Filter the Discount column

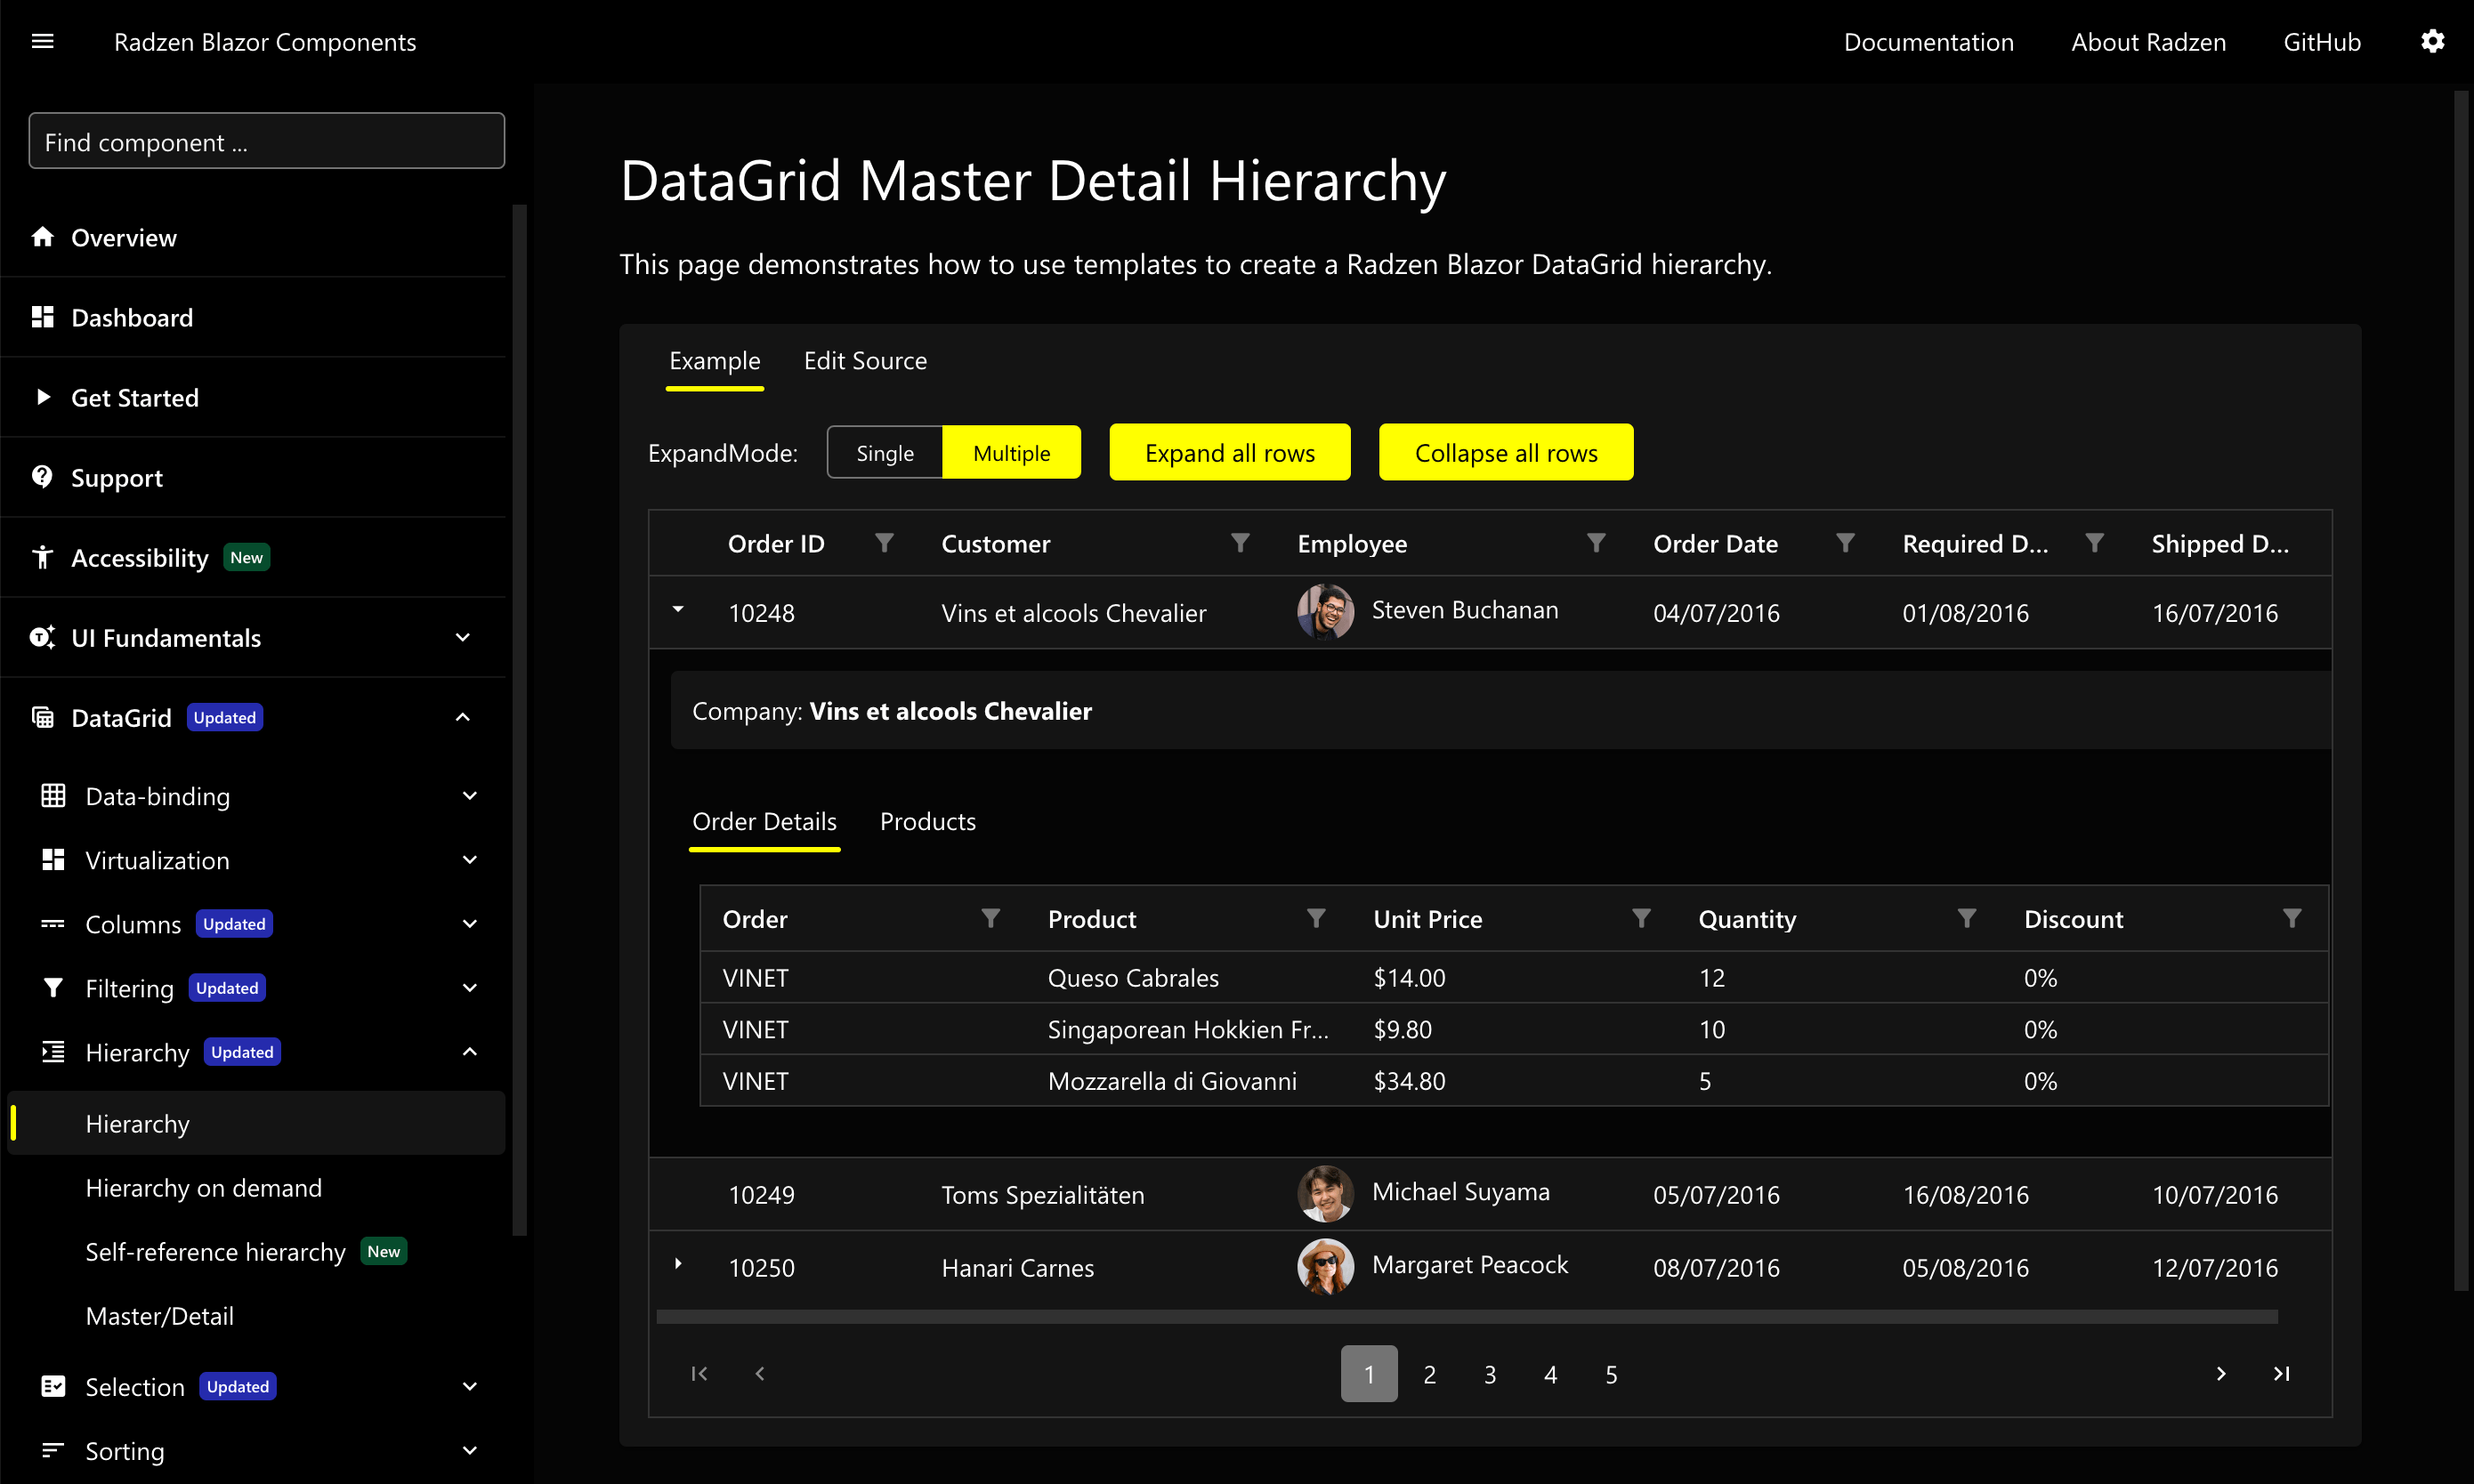[x=2292, y=918]
